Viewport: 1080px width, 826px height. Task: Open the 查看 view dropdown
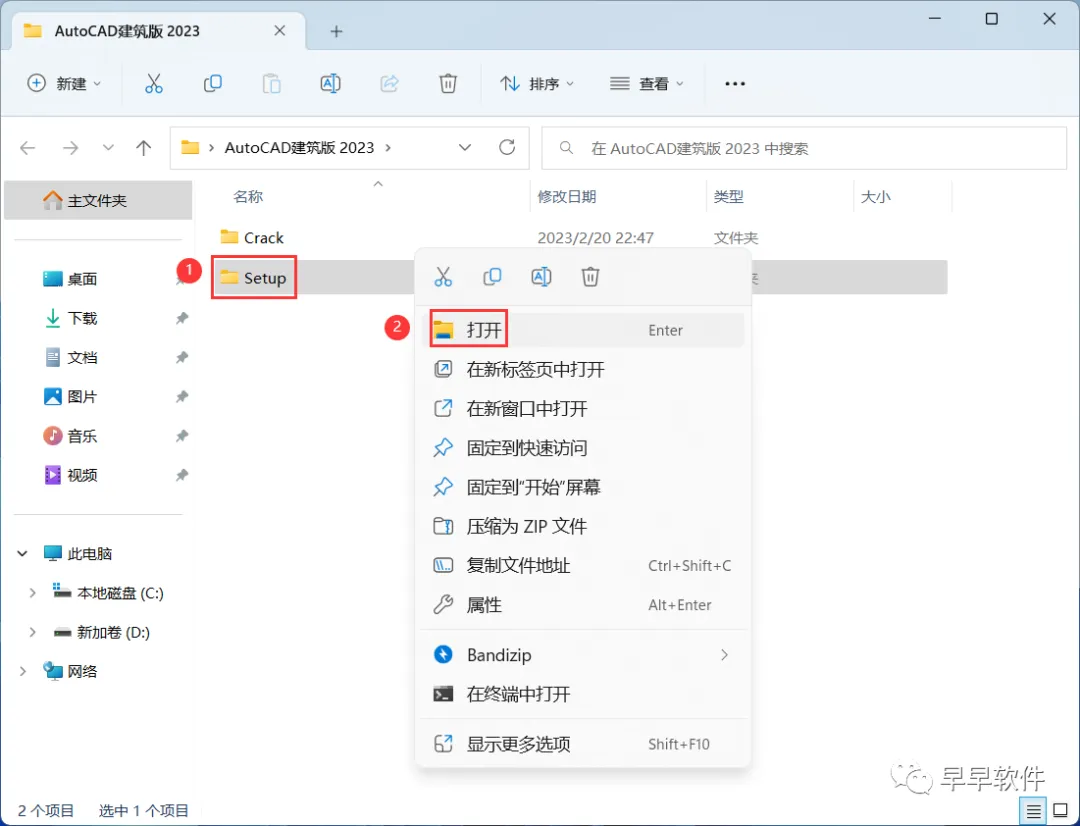pos(647,83)
